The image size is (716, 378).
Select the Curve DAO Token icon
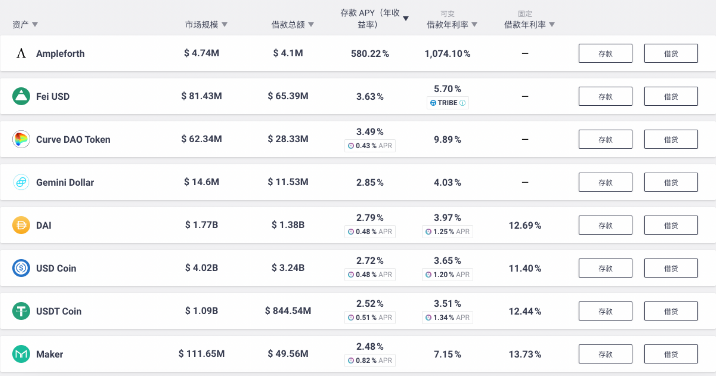21,139
